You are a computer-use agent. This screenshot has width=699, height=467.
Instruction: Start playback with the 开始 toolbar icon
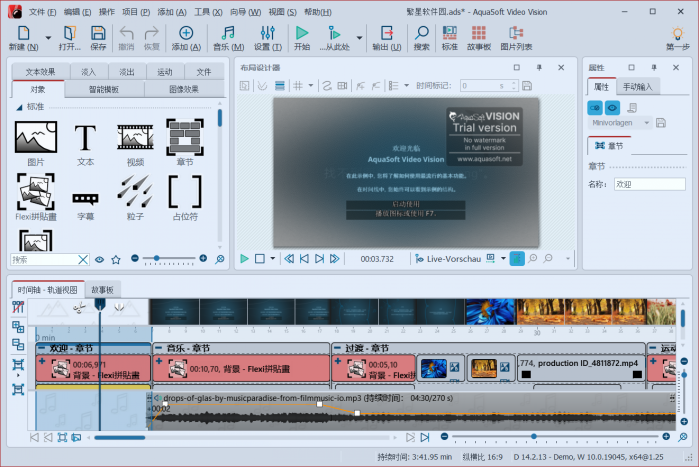302,33
